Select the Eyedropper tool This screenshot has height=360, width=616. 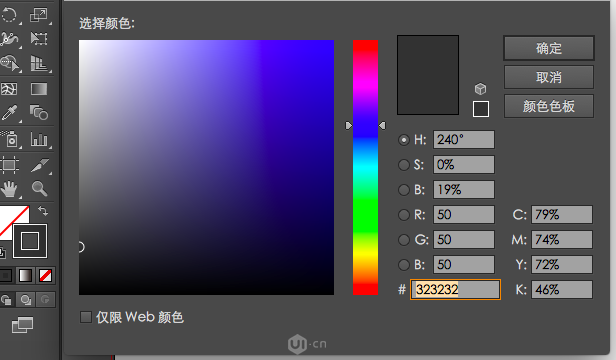coord(9,113)
